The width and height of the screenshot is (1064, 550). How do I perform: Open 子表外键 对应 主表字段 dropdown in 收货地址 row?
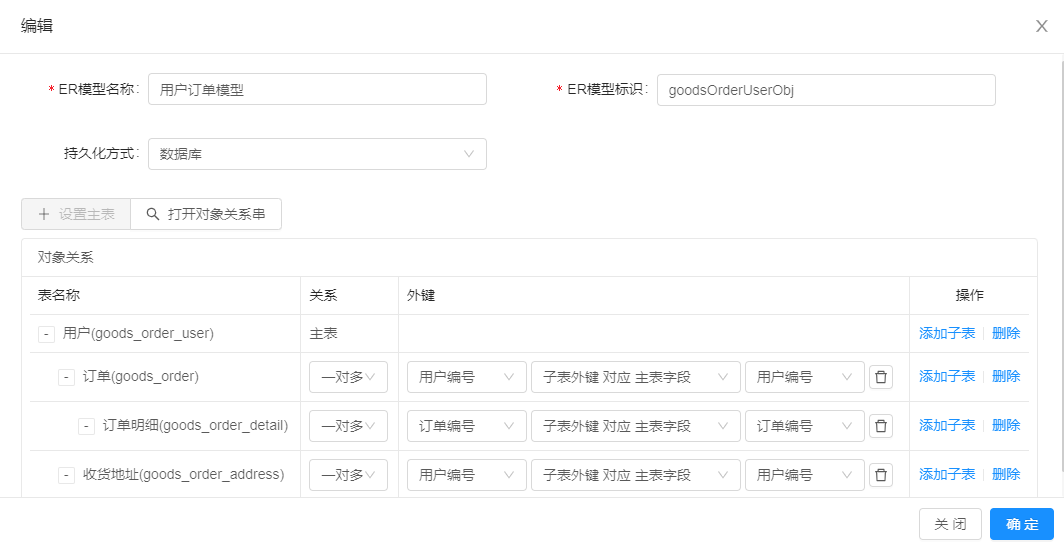tap(636, 475)
